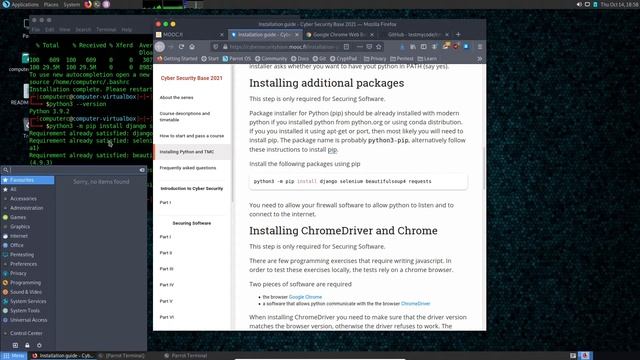Launch Firefox from the top panel
This screenshot has height=360, width=640.
tap(88, 4)
